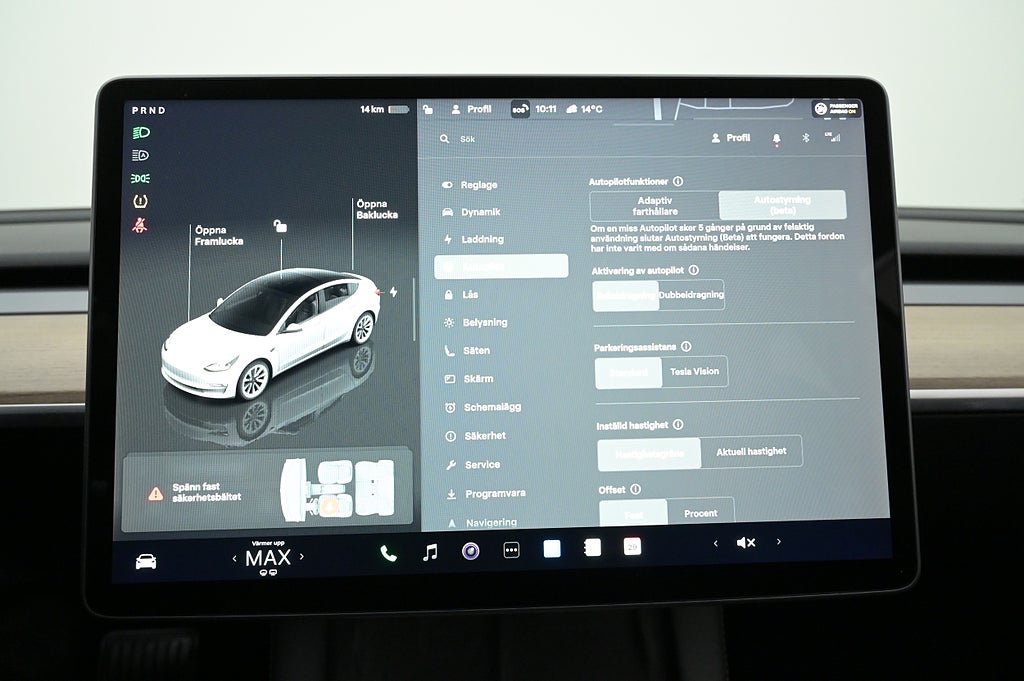1024x681 pixels.
Task: Tap the car controls icon
Action: click(x=146, y=561)
